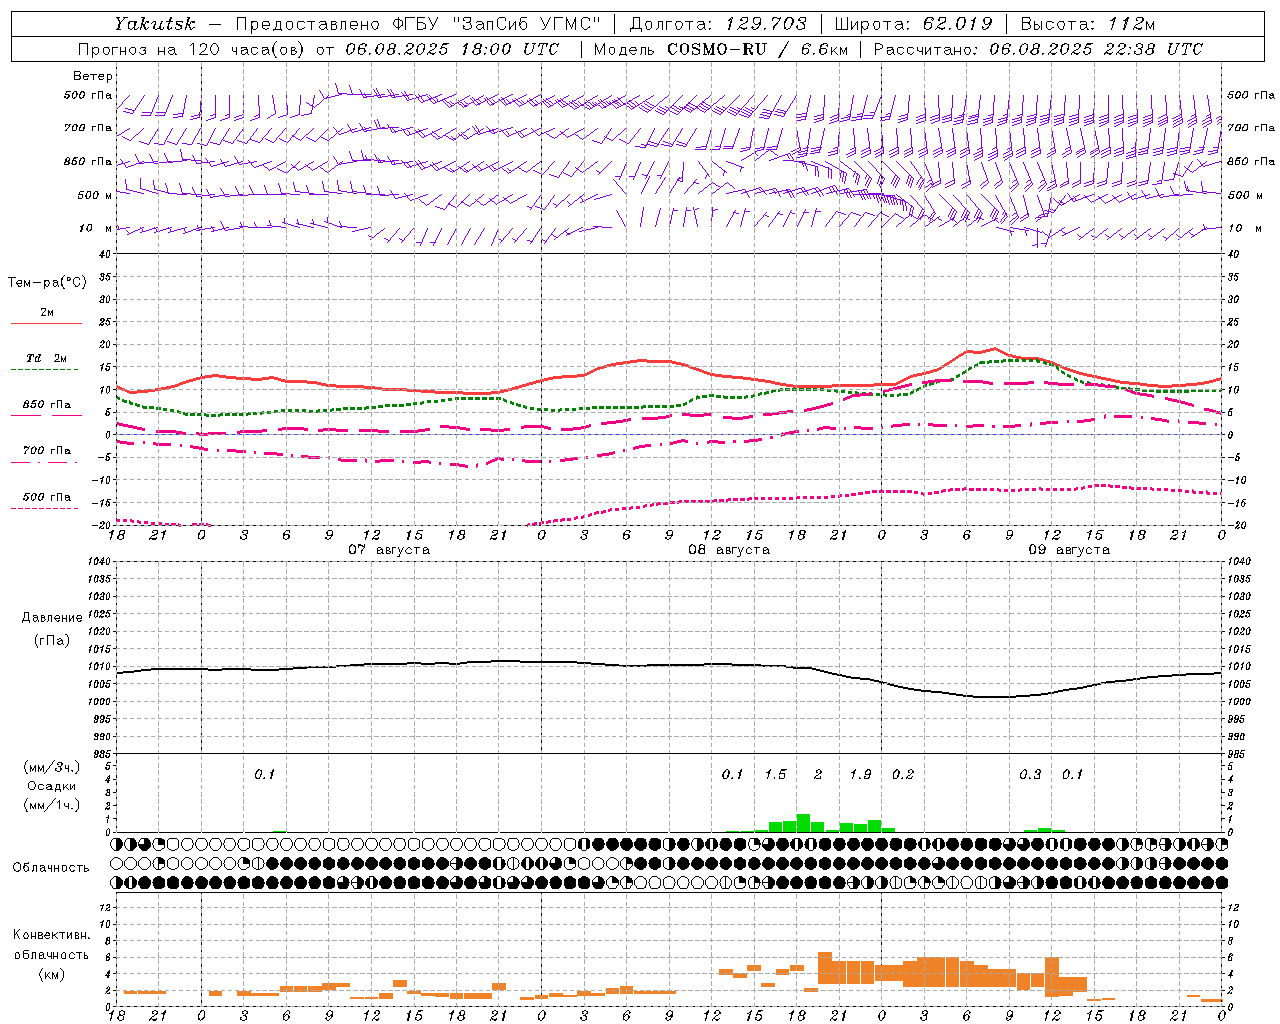Click the 700 гПа temperature legend entry
The height and width of the screenshot is (1024, 1280).
[46, 453]
